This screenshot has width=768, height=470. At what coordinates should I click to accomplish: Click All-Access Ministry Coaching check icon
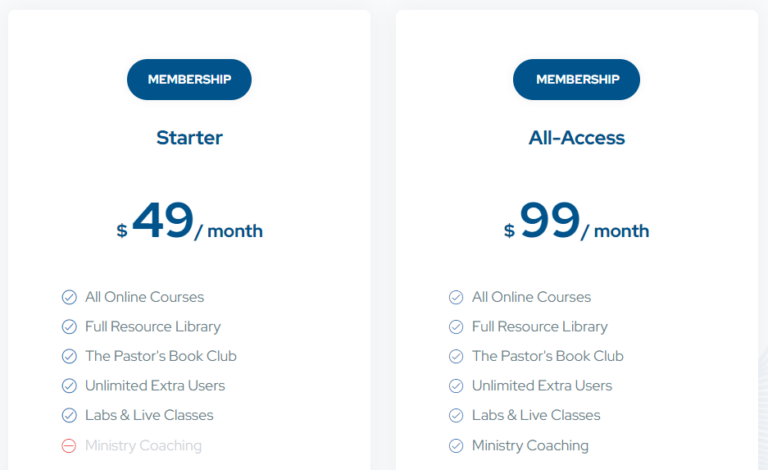click(x=456, y=446)
